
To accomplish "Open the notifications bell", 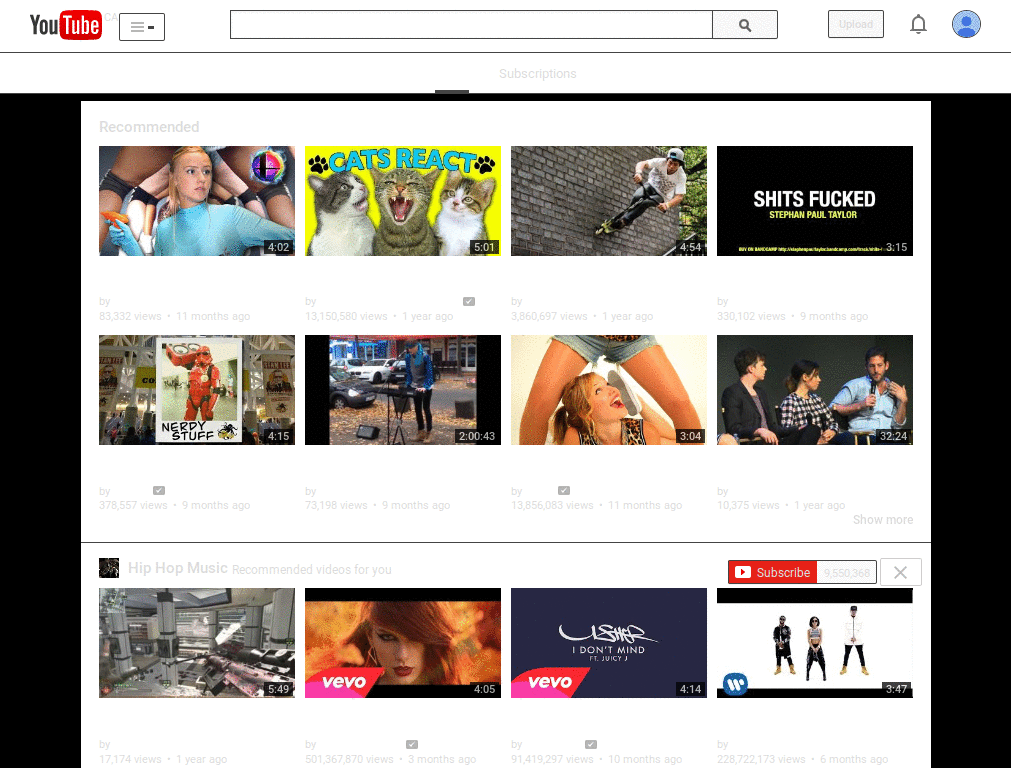I will 918,24.
